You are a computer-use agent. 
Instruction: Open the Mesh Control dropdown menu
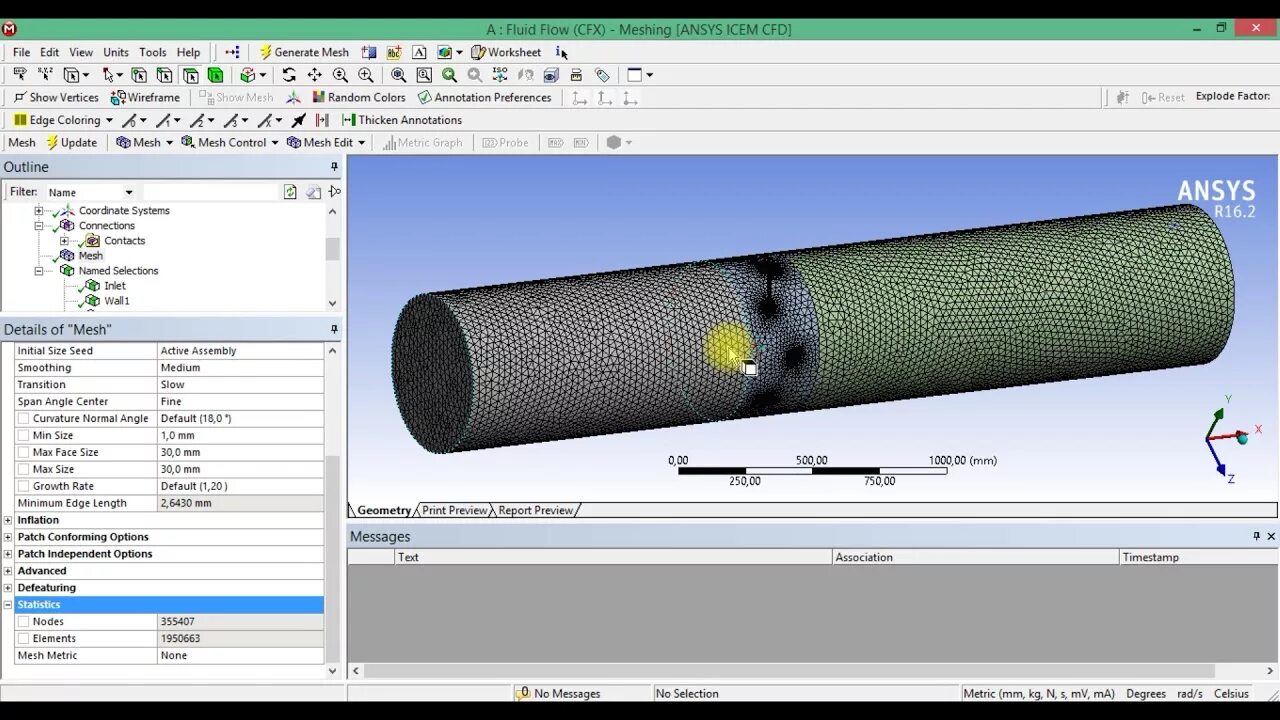pyautogui.click(x=230, y=142)
